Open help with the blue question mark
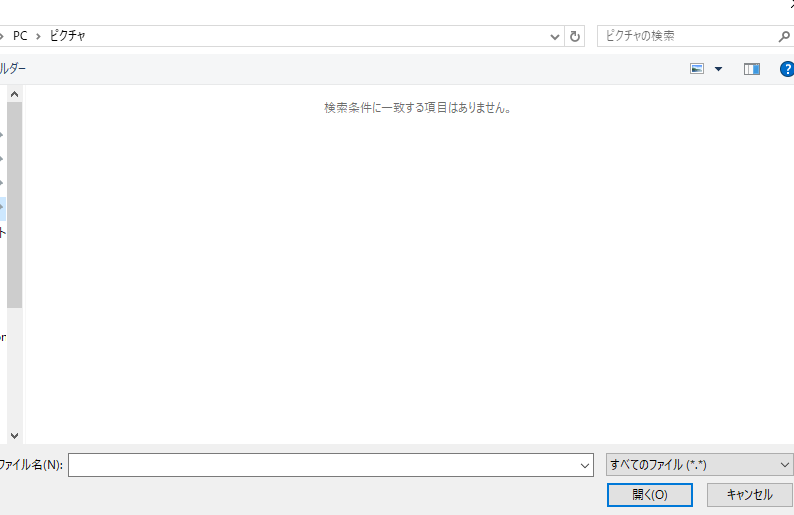The height and width of the screenshot is (515, 794). coord(786,69)
